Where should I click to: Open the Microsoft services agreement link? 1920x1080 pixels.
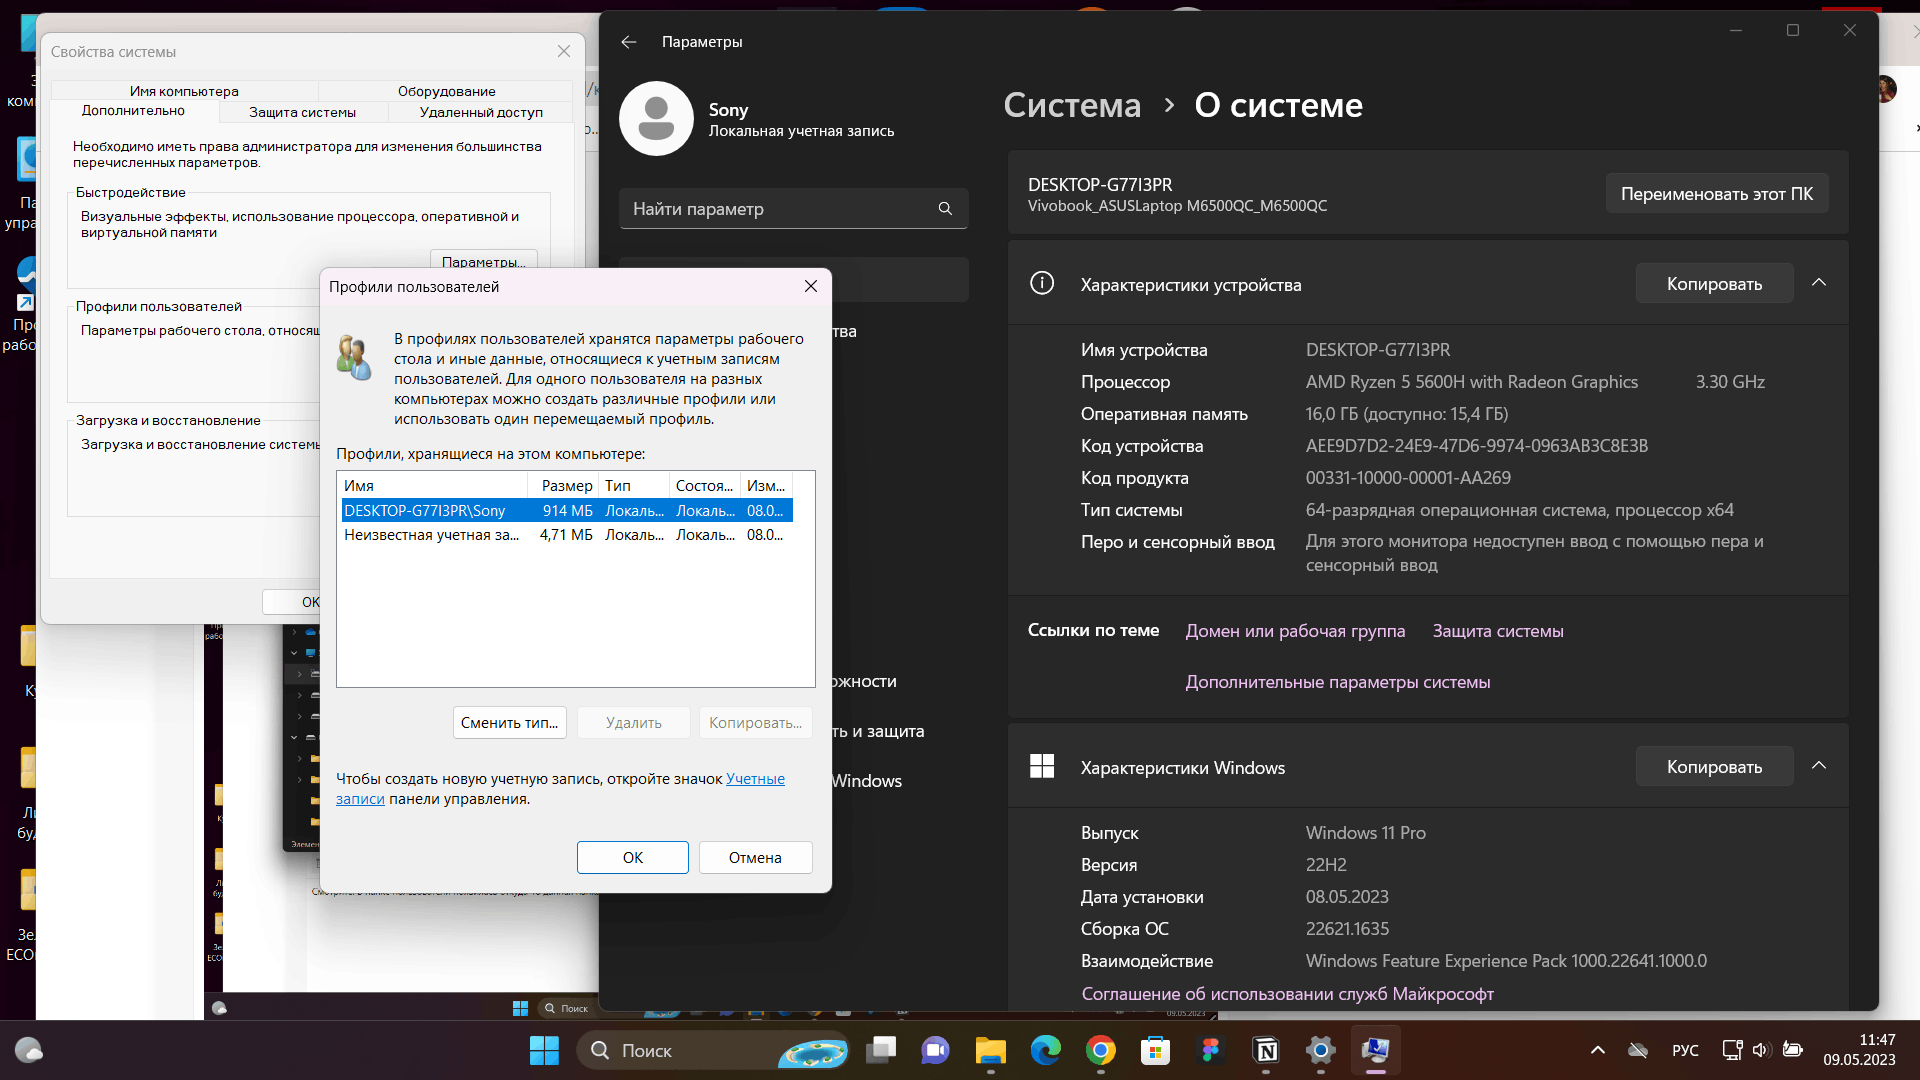(1287, 994)
